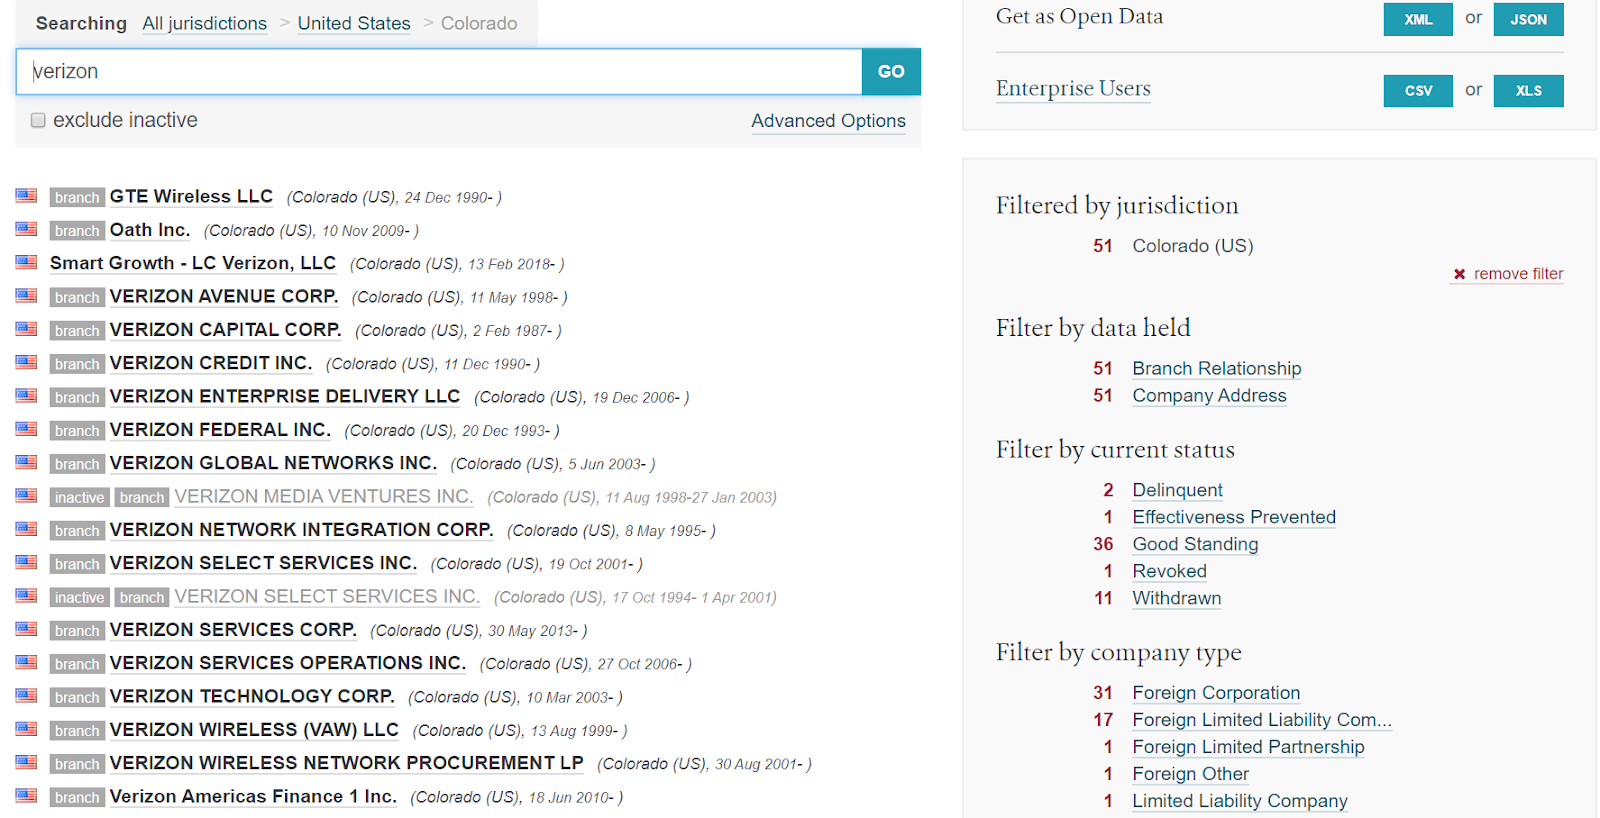Click the flag icon beside VERIZON CAPITAL CORP.

pos(26,329)
